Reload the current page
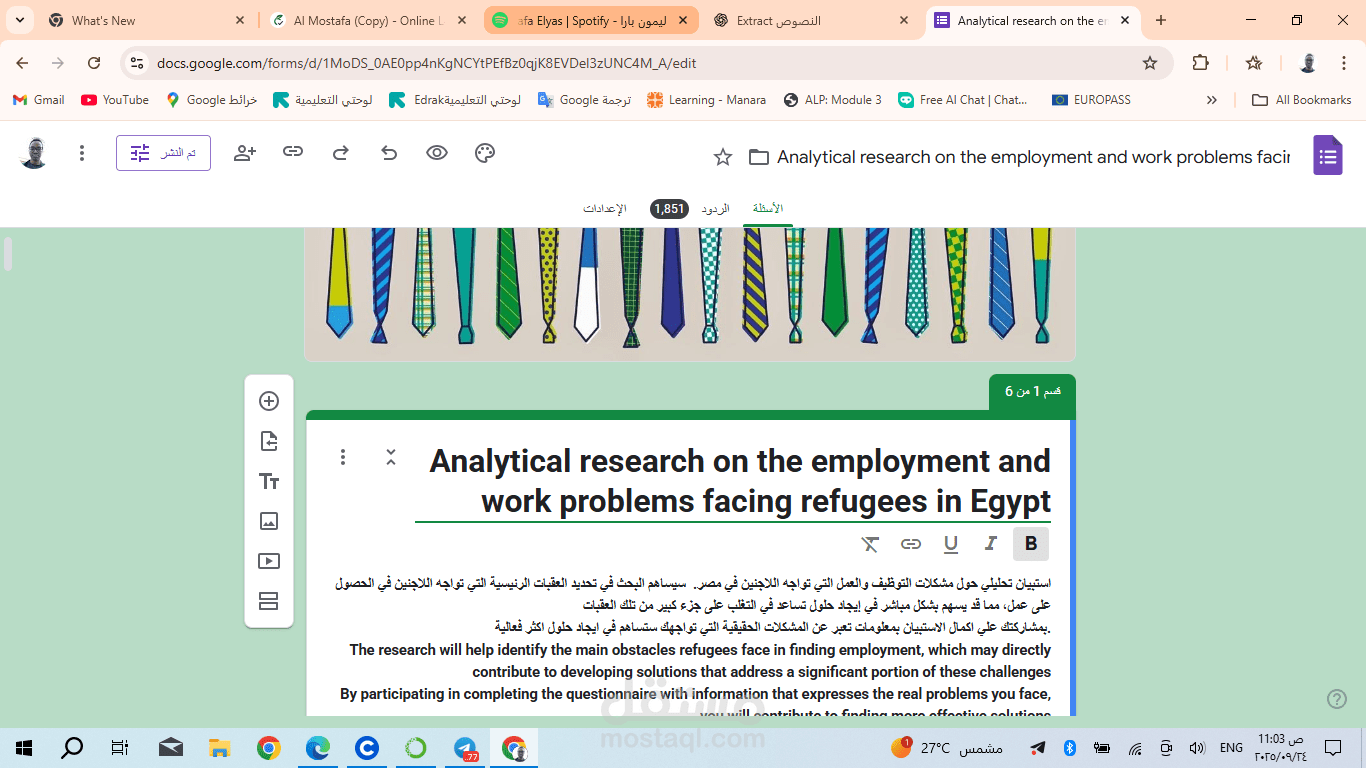1366x768 pixels. coord(94,63)
